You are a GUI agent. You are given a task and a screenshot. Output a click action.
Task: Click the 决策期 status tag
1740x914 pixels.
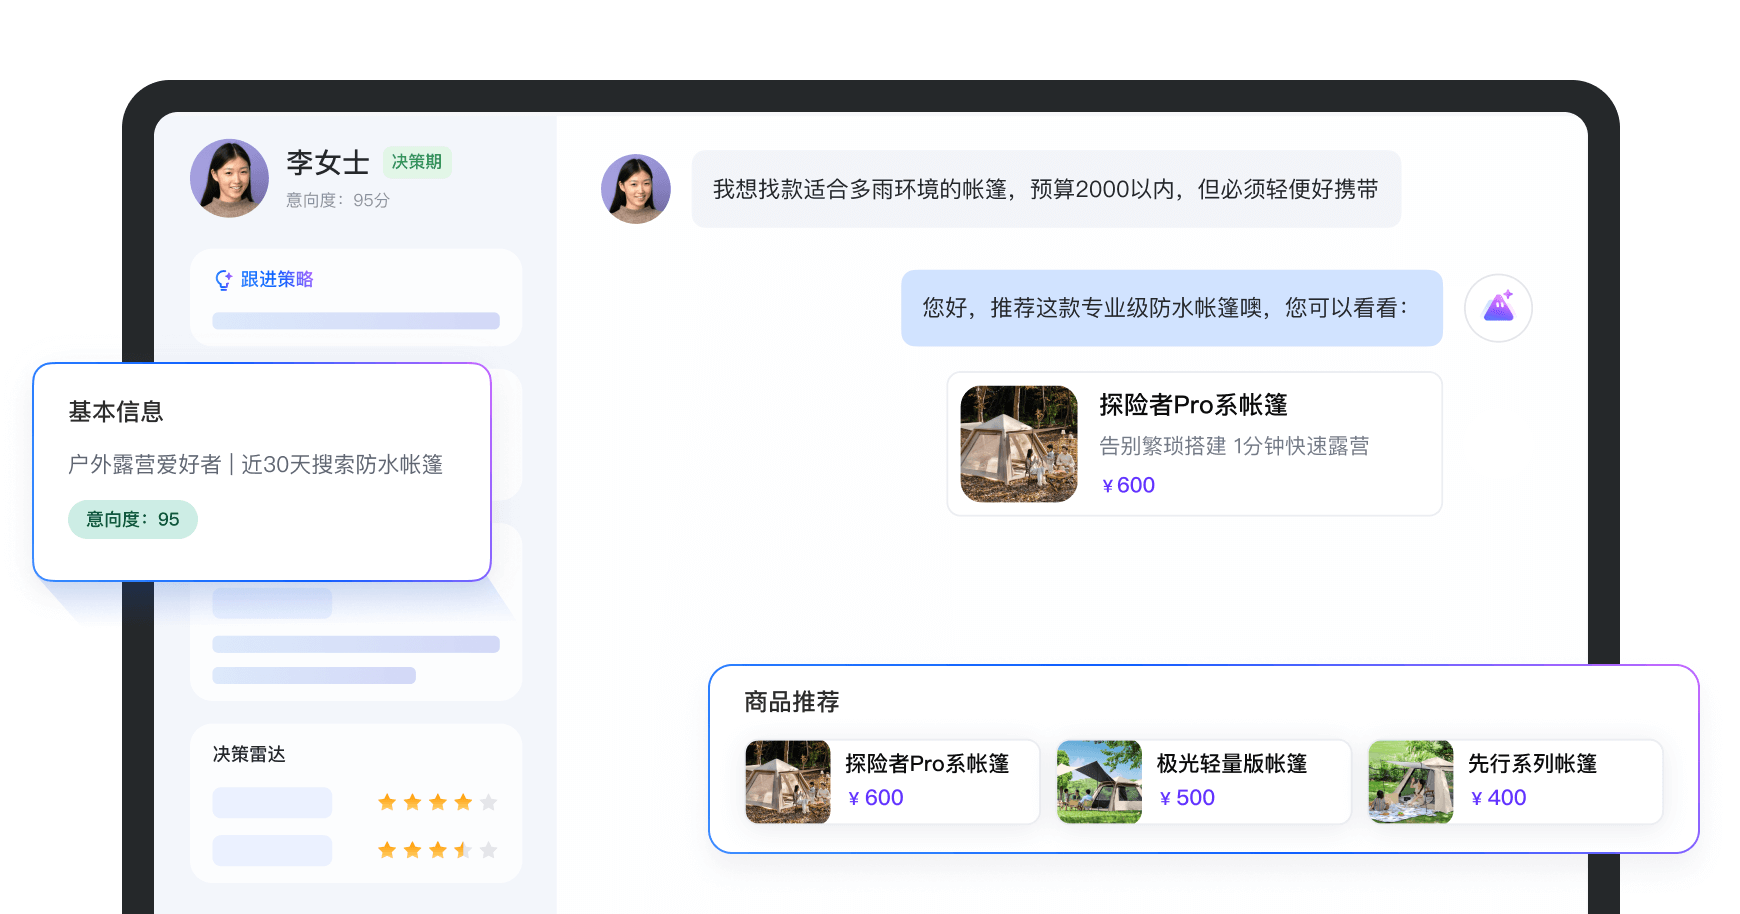[x=417, y=162]
